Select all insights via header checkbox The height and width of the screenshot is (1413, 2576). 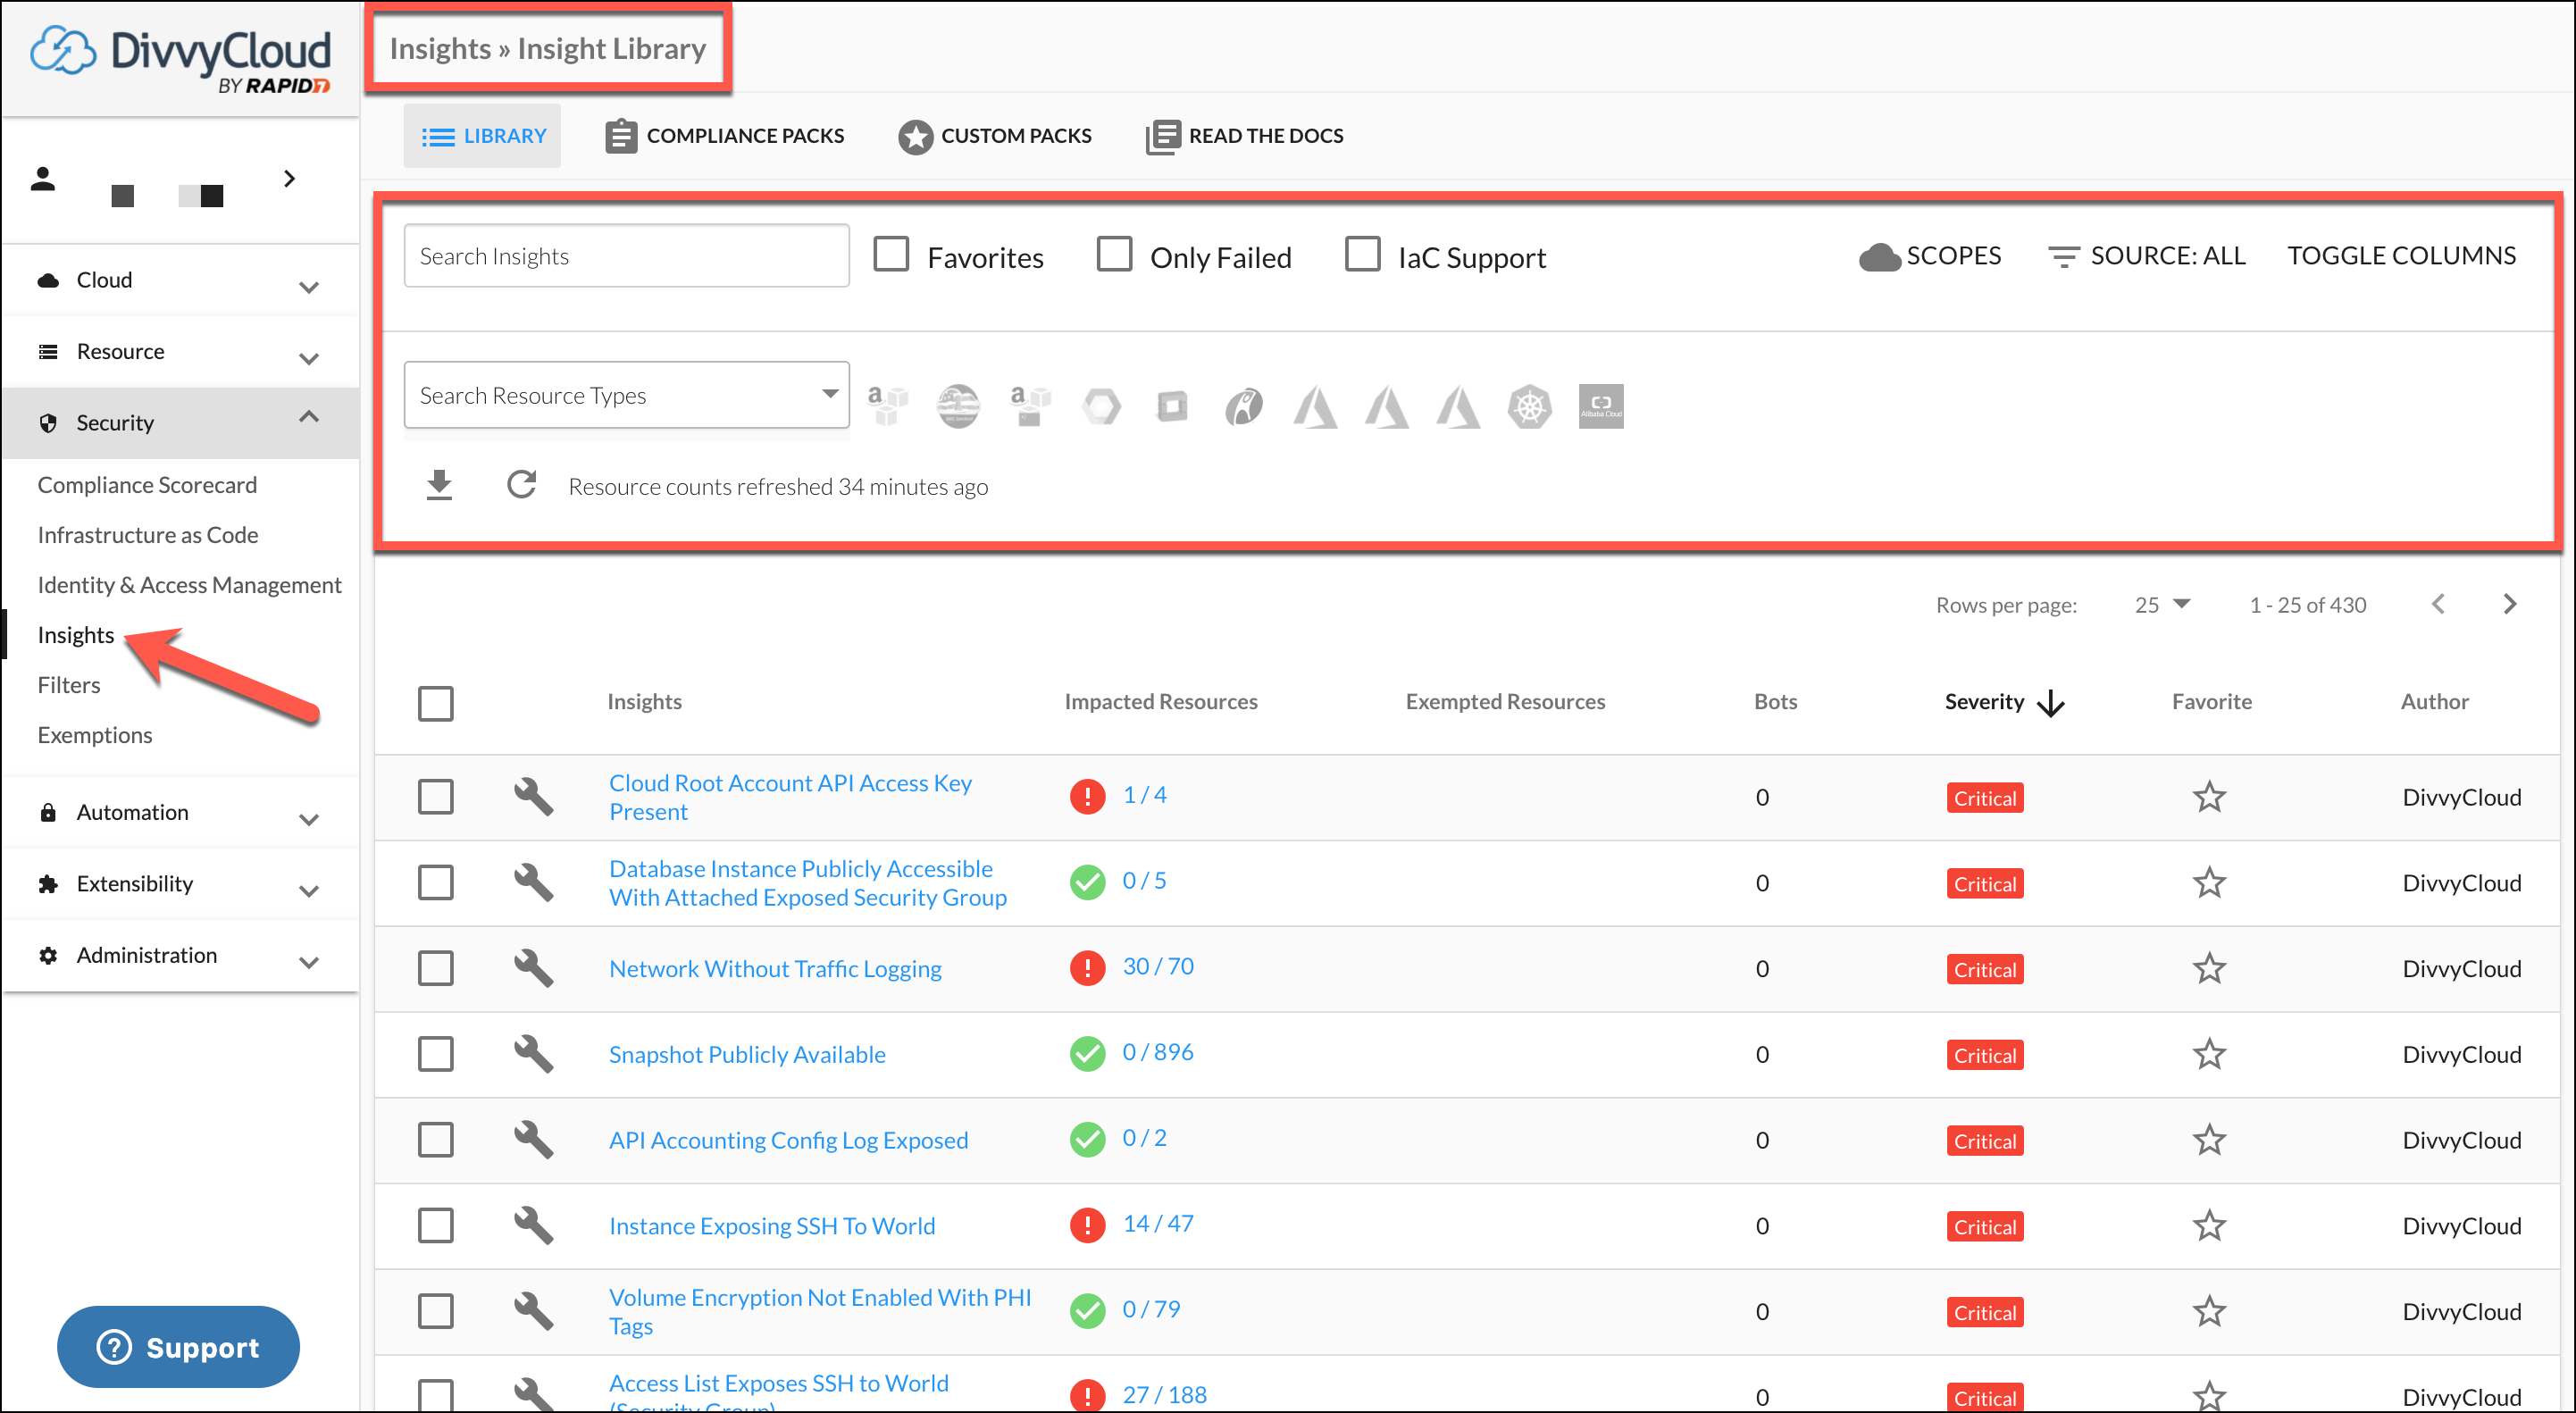tap(435, 703)
